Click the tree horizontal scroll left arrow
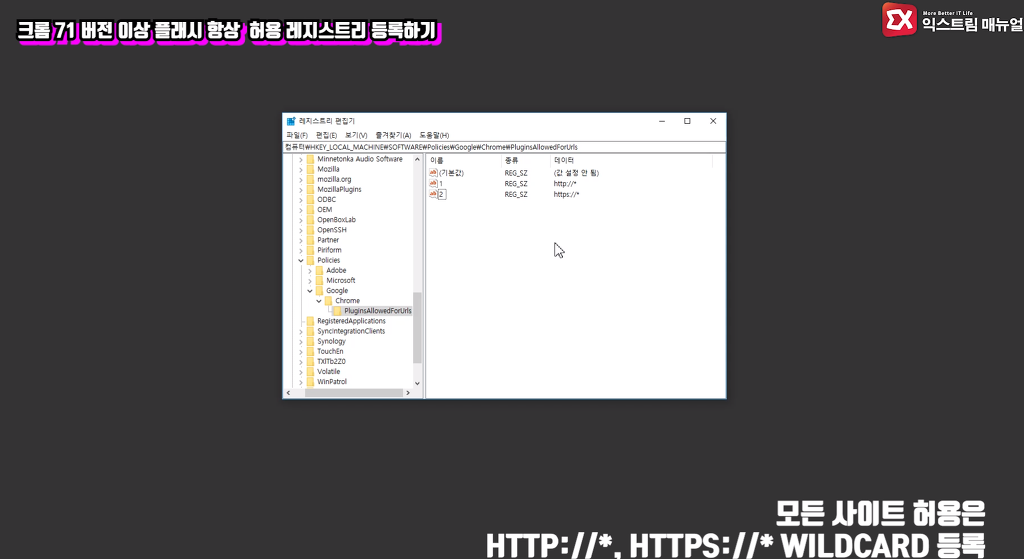The height and width of the screenshot is (559, 1024). point(288,392)
